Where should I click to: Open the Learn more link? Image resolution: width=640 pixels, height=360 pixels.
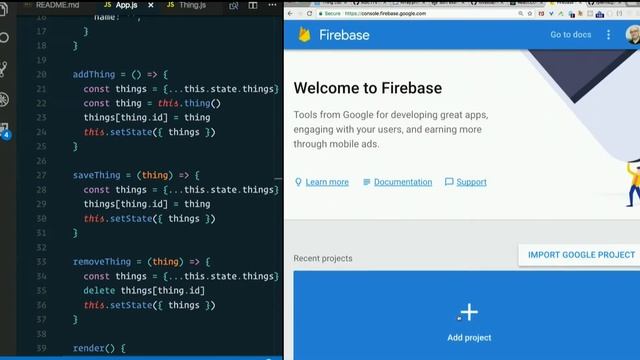pos(327,182)
